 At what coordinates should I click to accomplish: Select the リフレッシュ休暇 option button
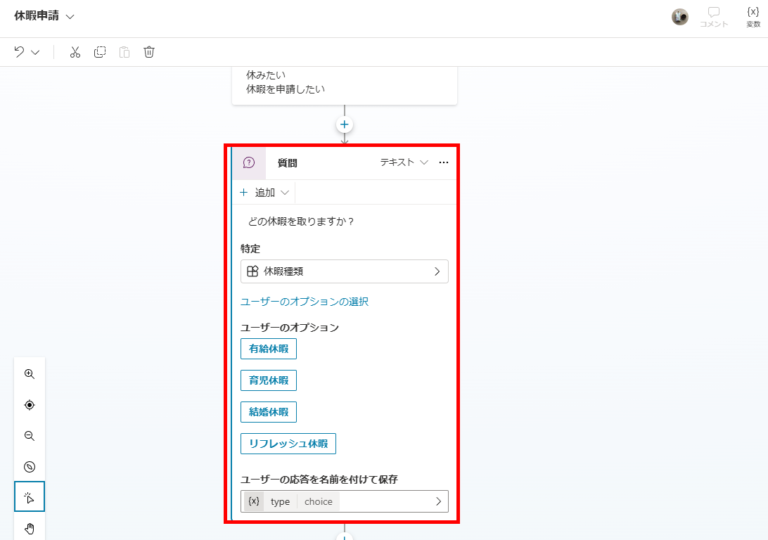(288, 443)
